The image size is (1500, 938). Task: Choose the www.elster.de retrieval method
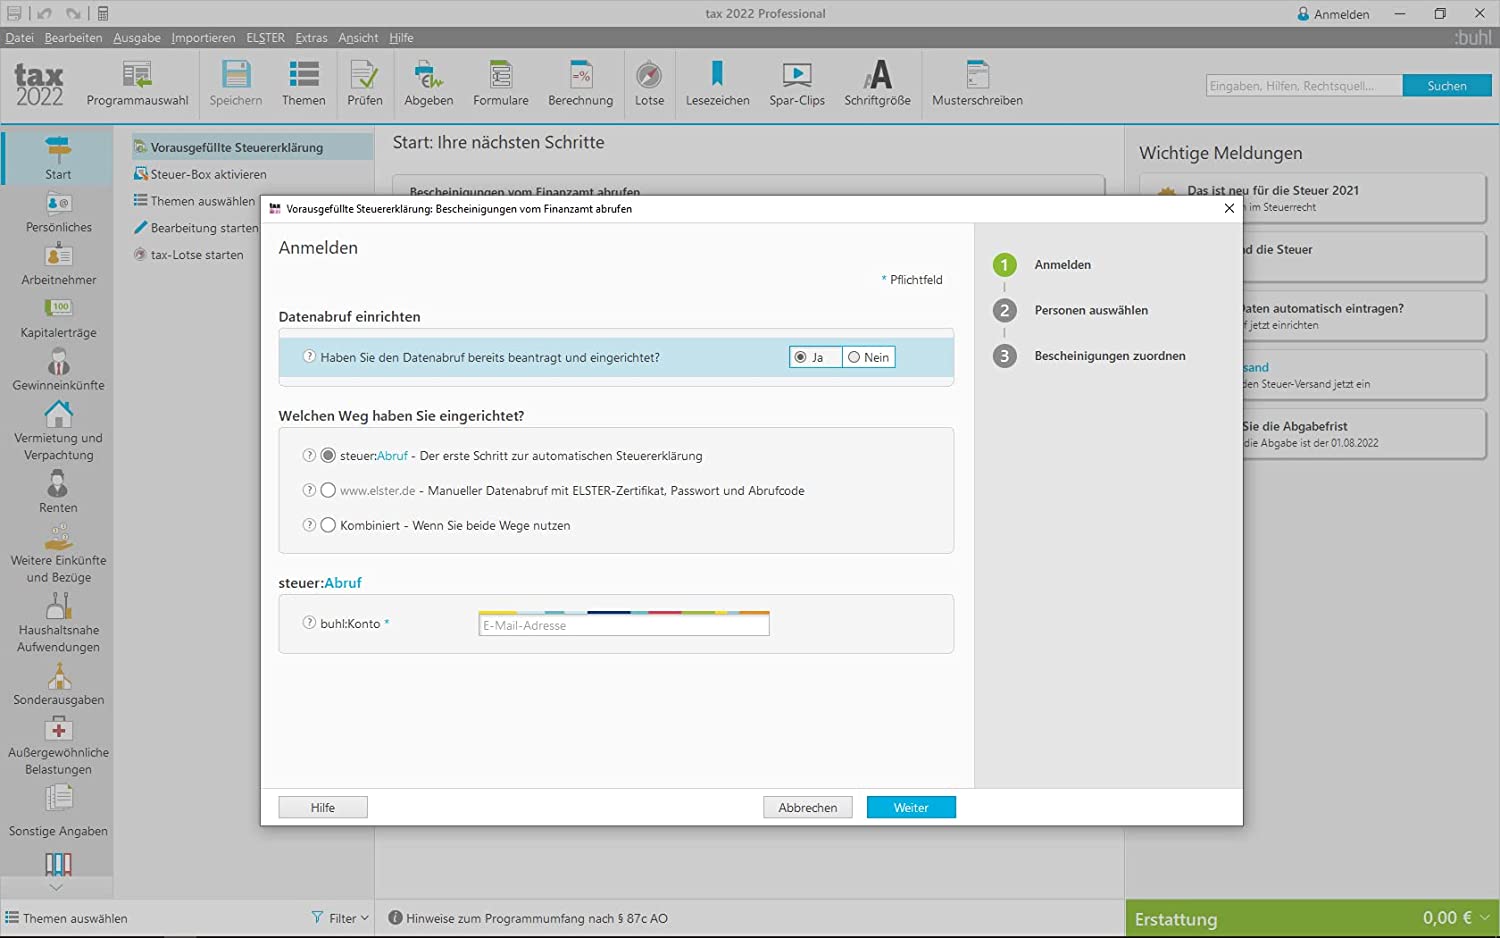(328, 491)
